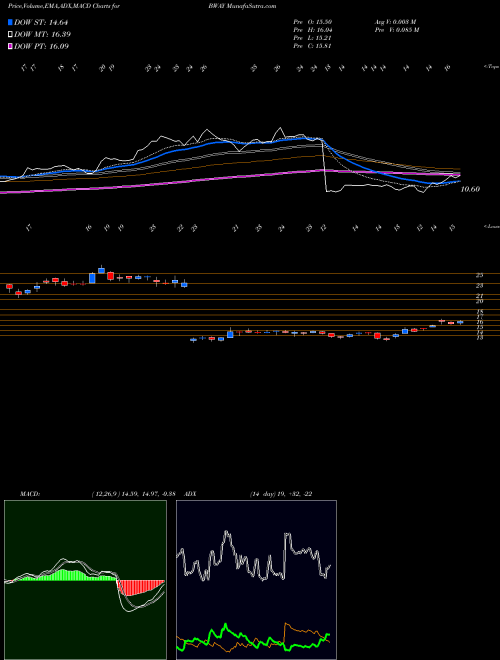The width and height of the screenshot is (500, 660).
Task: Click the 'Pre O: 15.50' open value
Action: coord(313,22)
